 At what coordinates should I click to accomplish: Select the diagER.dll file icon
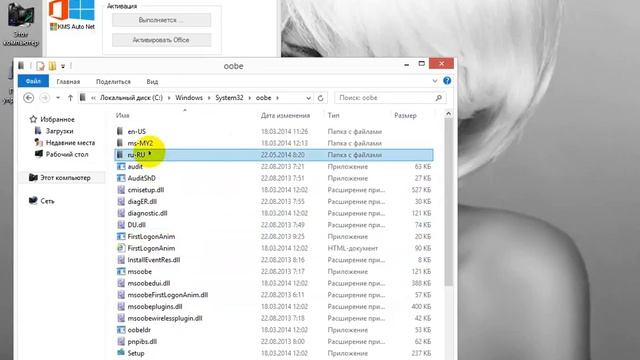[121, 201]
